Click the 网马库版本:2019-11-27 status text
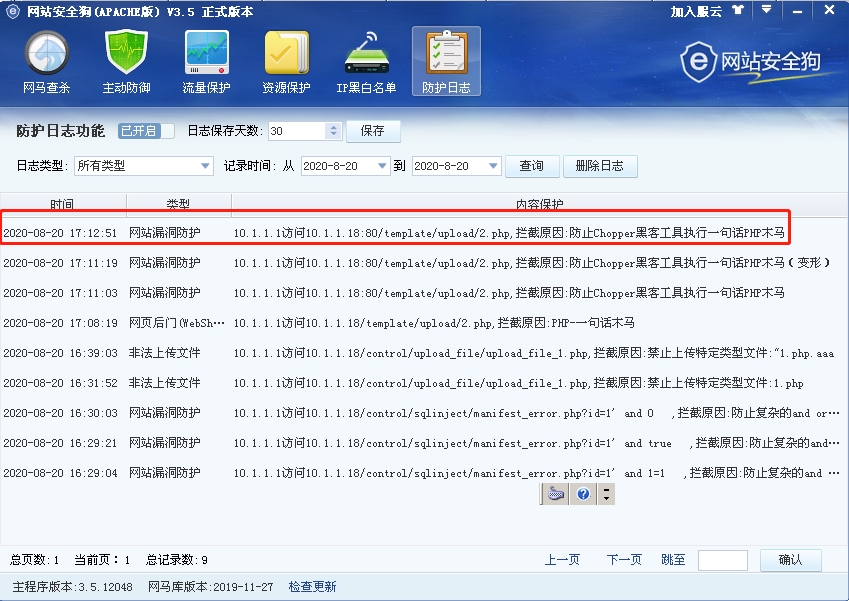 tap(211, 586)
